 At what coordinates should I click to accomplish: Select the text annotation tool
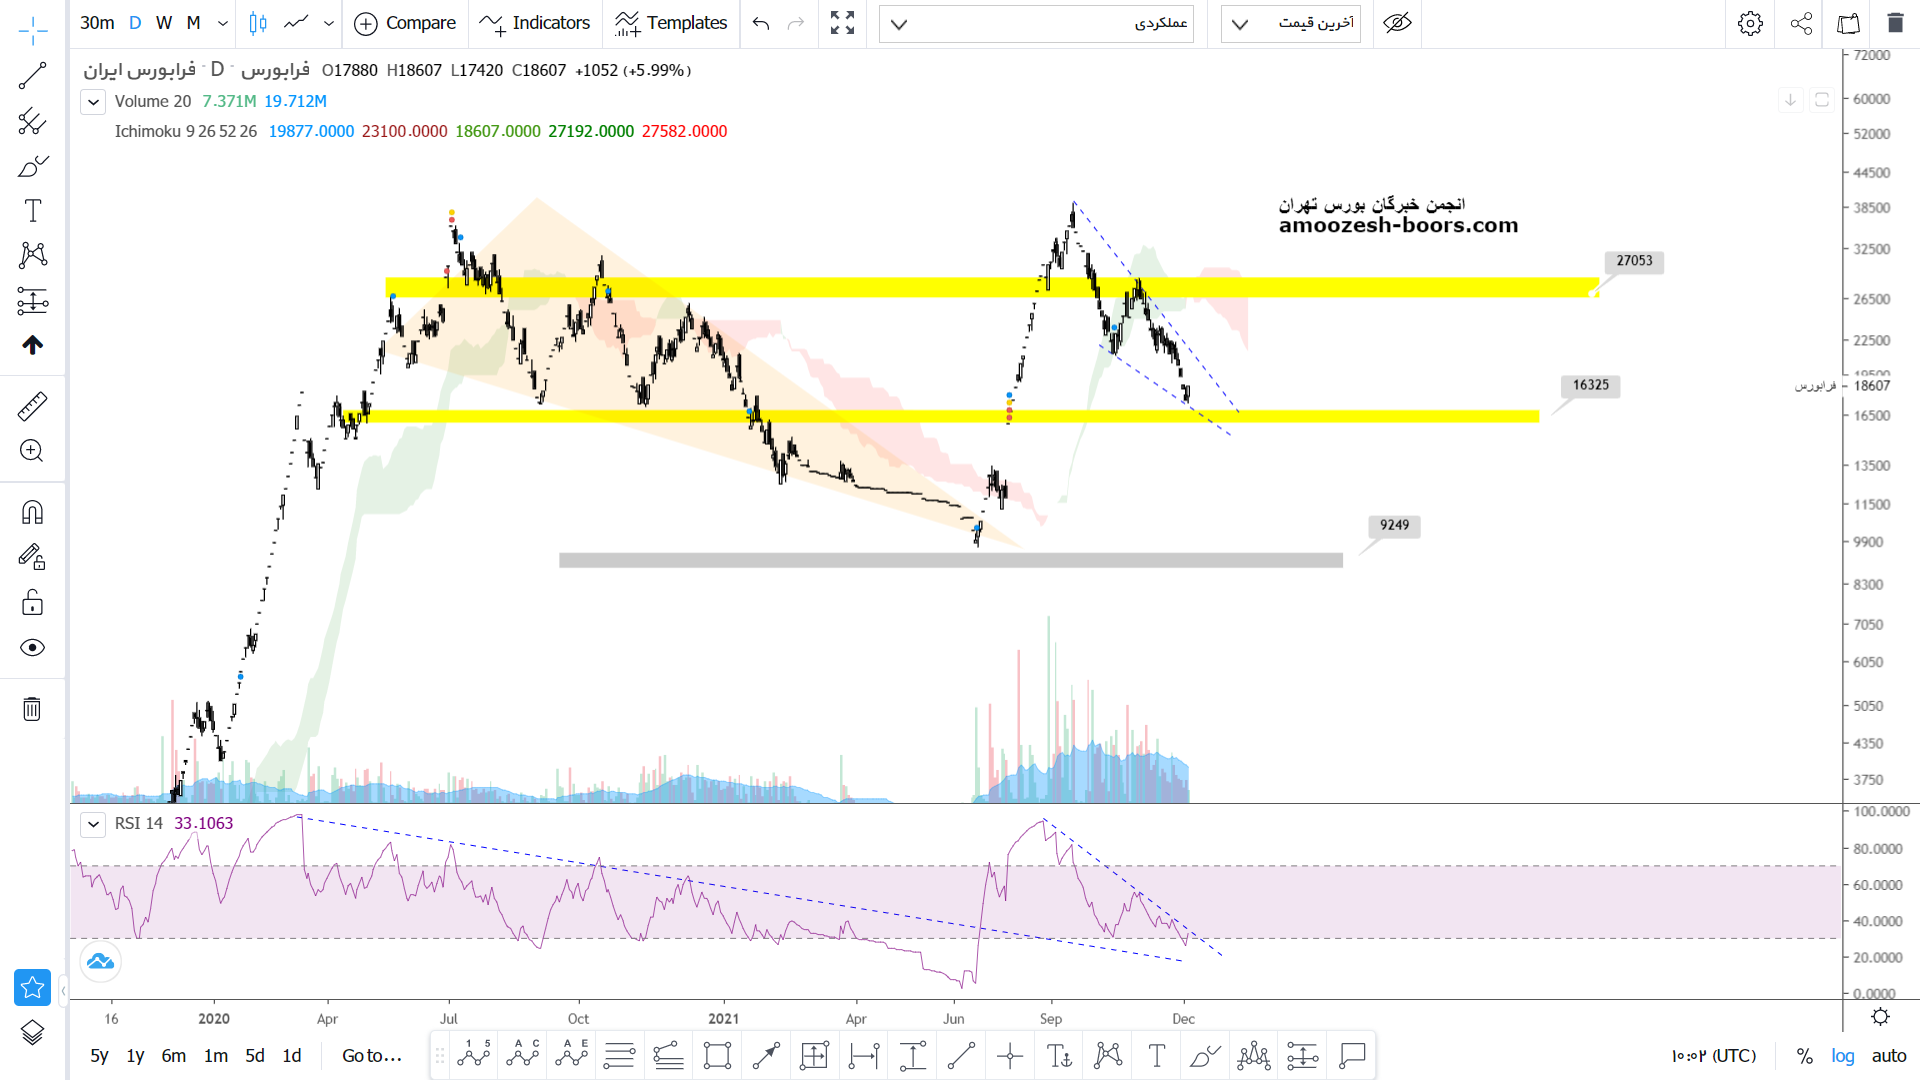(x=32, y=211)
